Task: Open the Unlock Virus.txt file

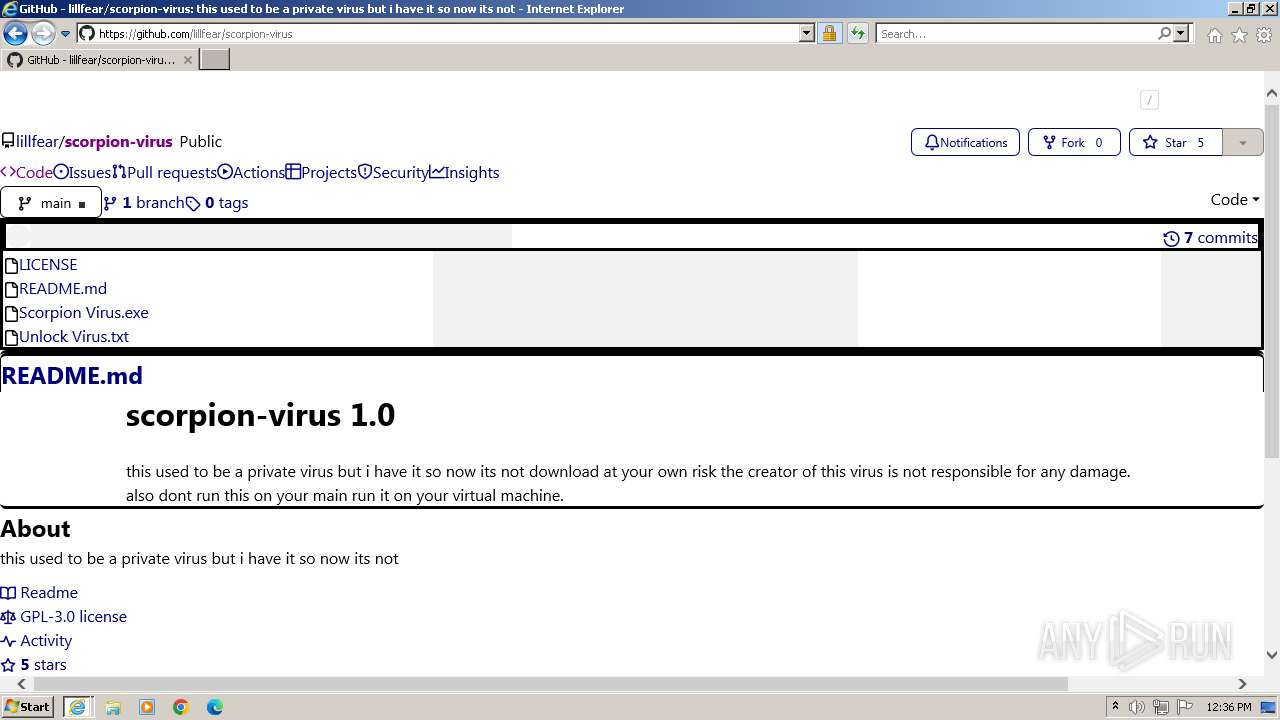Action: 74,336
